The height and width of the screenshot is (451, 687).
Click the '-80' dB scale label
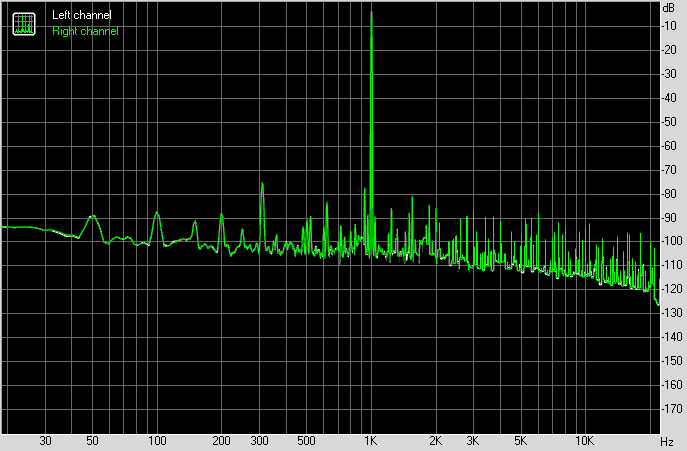point(669,193)
